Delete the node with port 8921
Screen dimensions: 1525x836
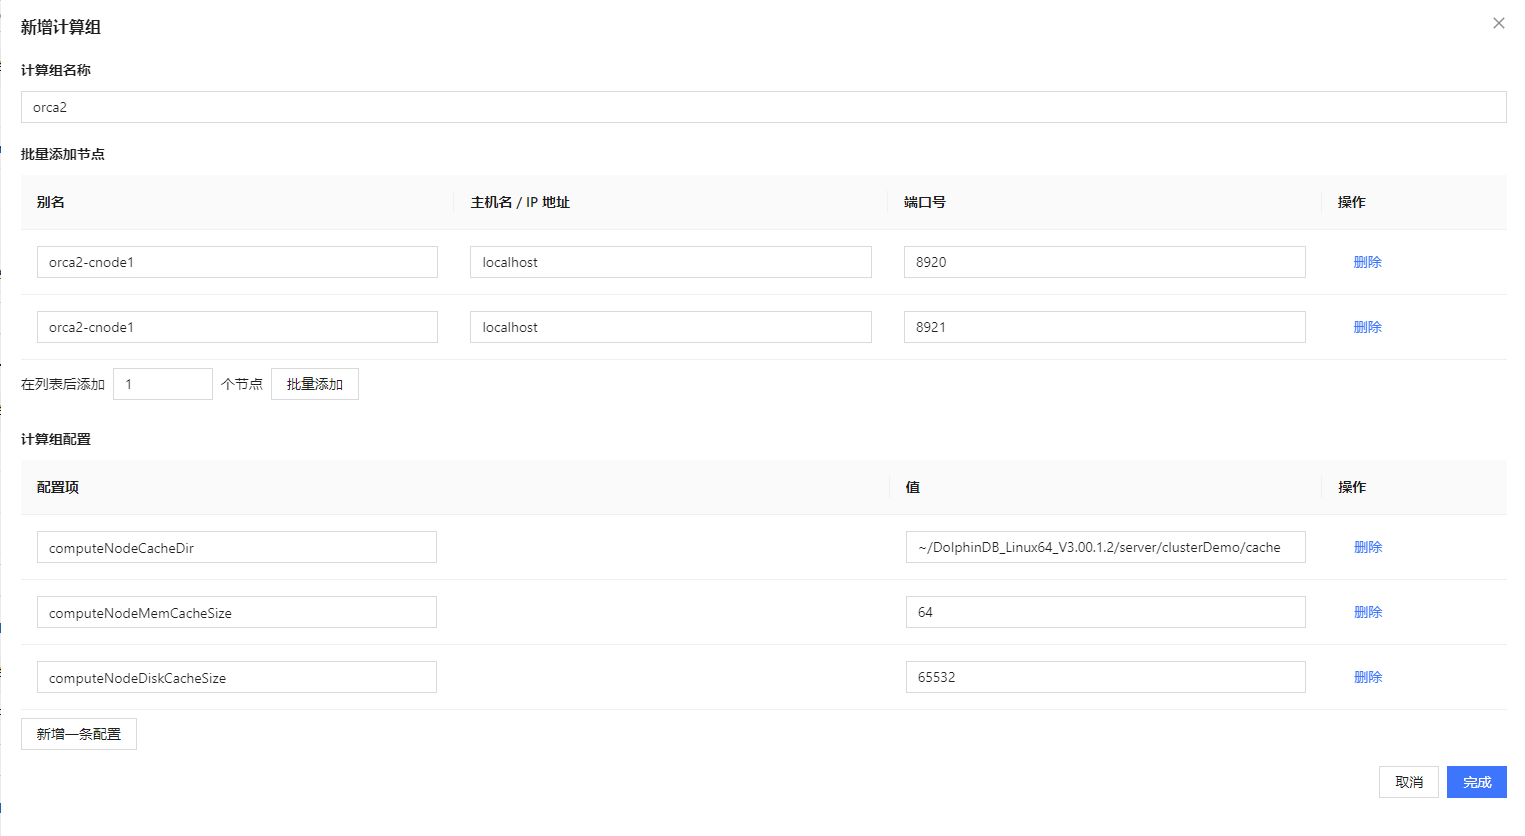pos(1367,327)
